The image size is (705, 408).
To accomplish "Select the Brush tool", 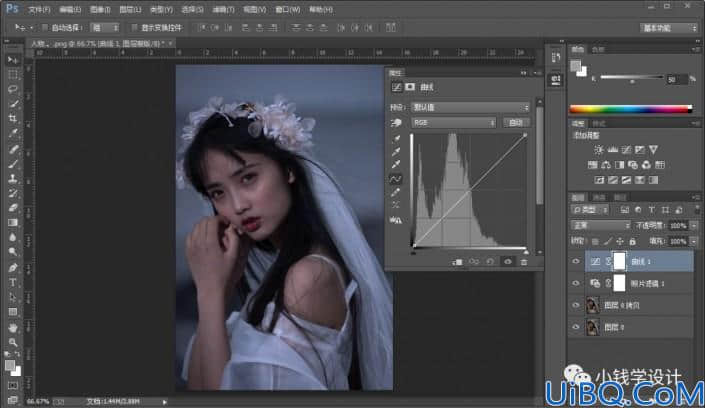I will tap(13, 164).
